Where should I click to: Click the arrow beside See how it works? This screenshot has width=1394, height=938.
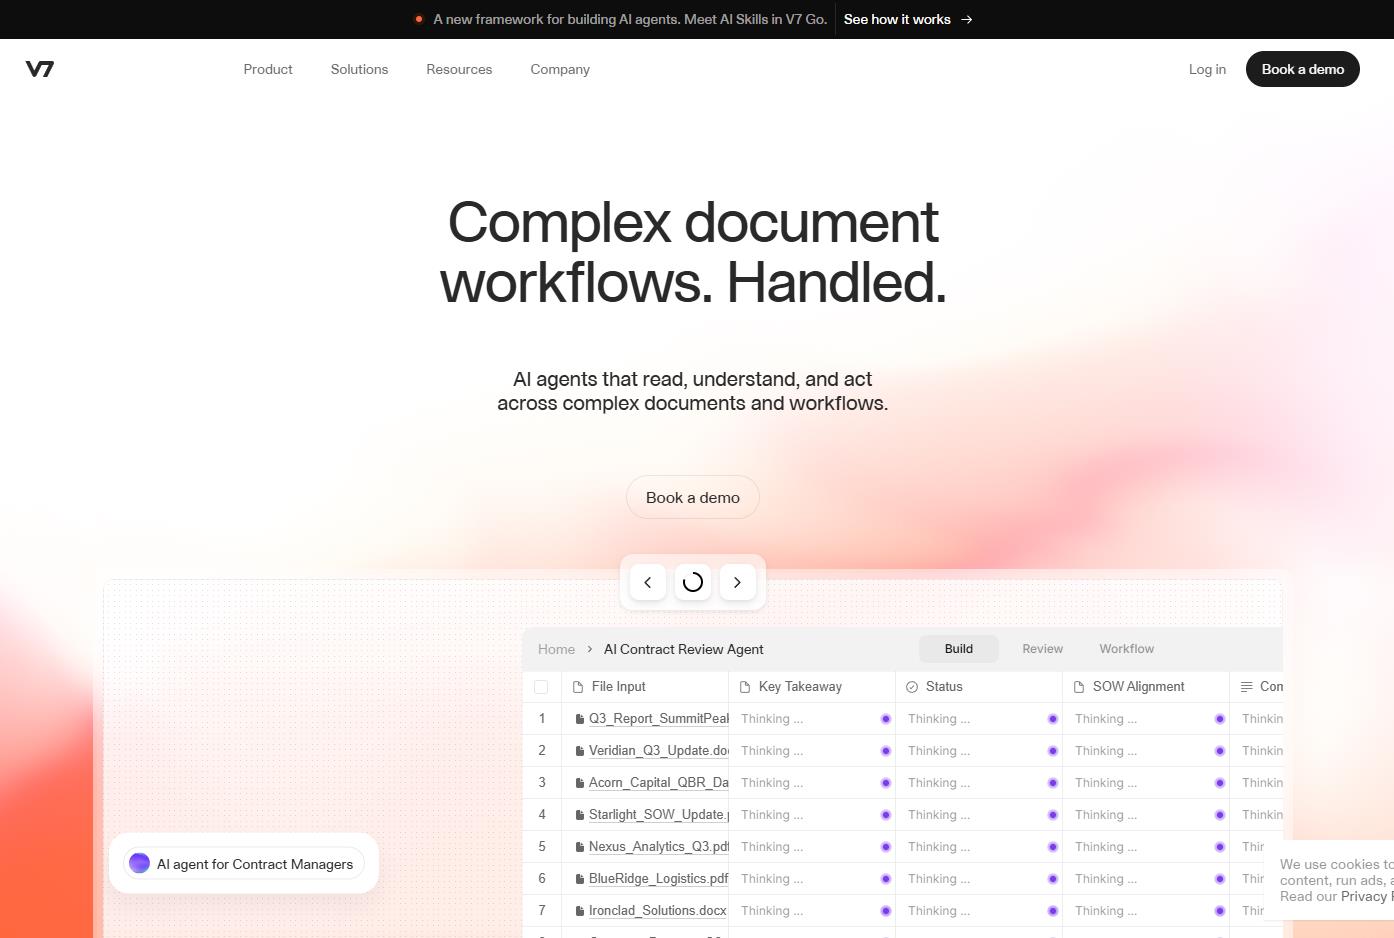point(966,19)
